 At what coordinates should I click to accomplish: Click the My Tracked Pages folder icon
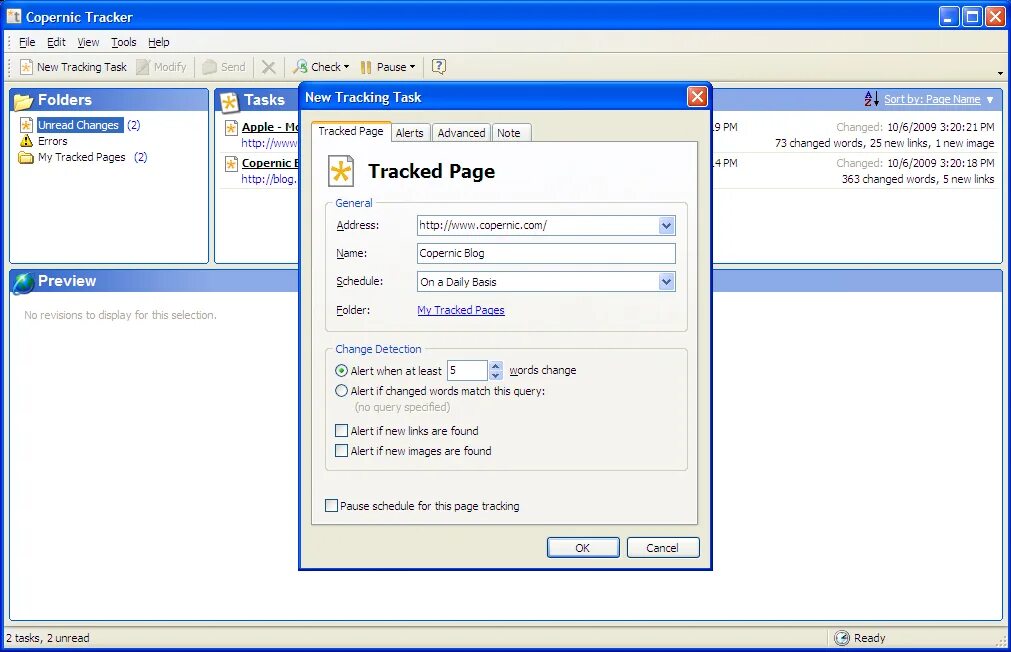click(x=26, y=157)
